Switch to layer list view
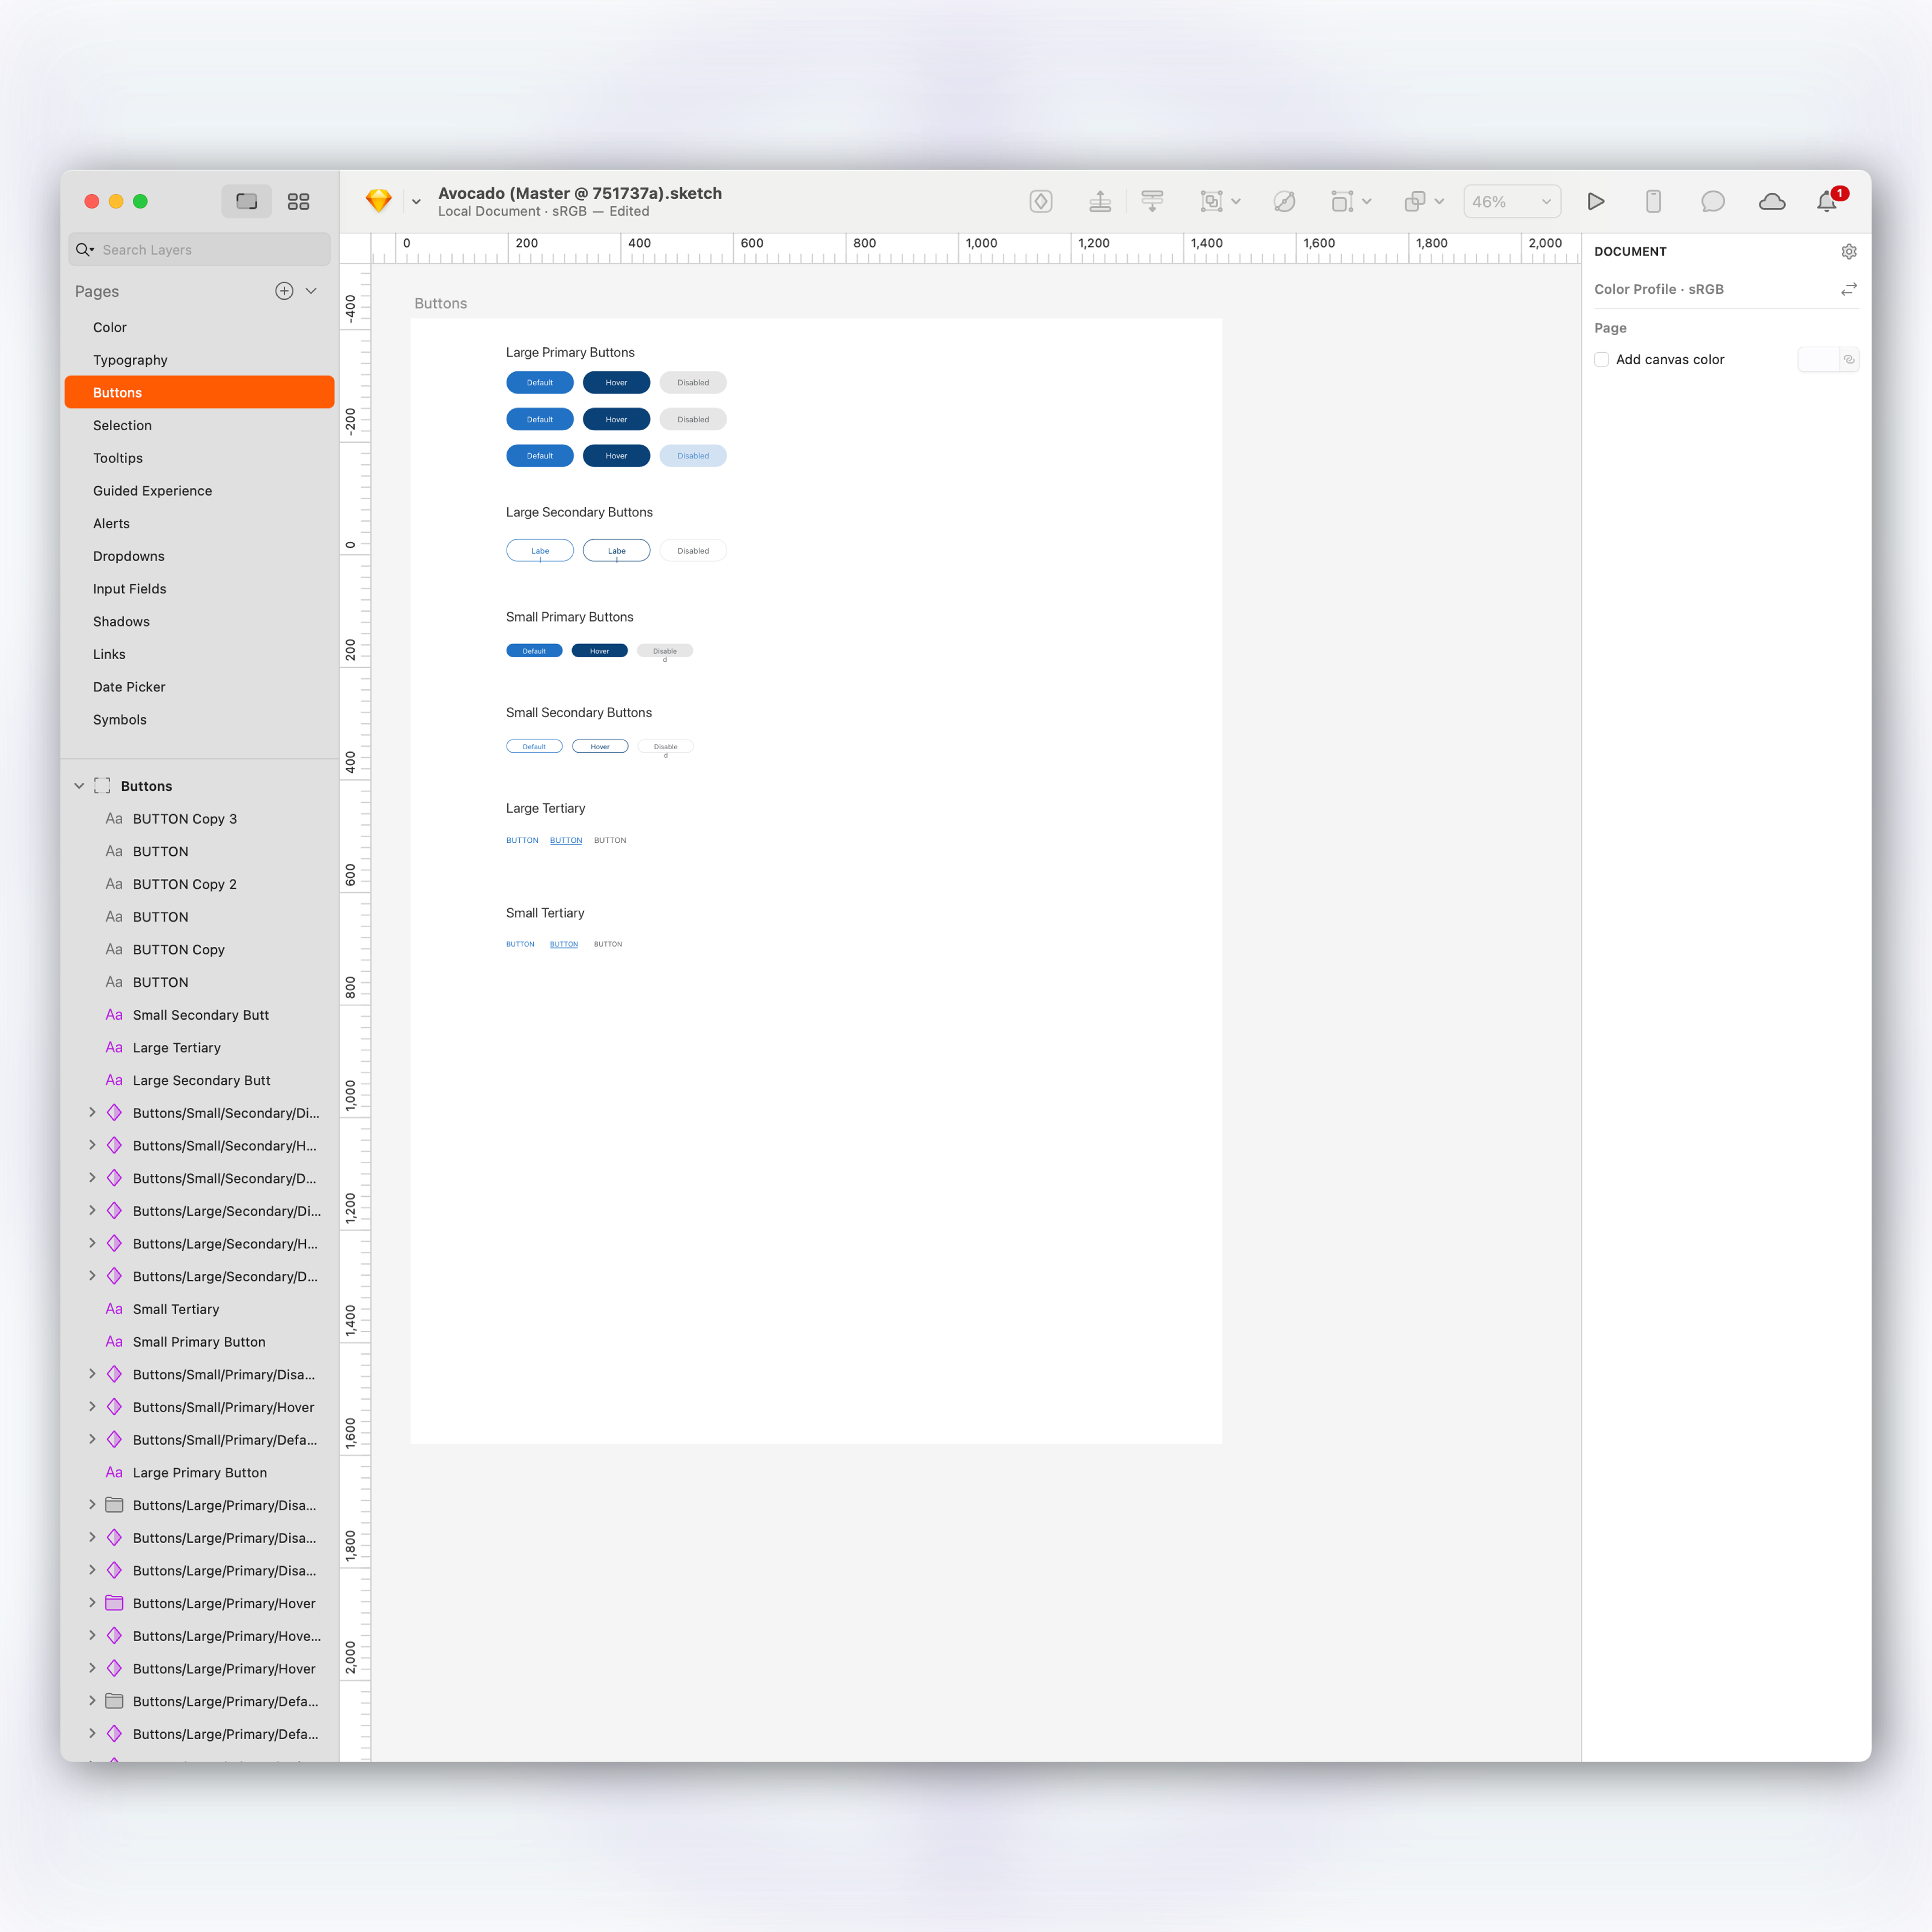Viewport: 1932px width, 1932px height. point(246,202)
